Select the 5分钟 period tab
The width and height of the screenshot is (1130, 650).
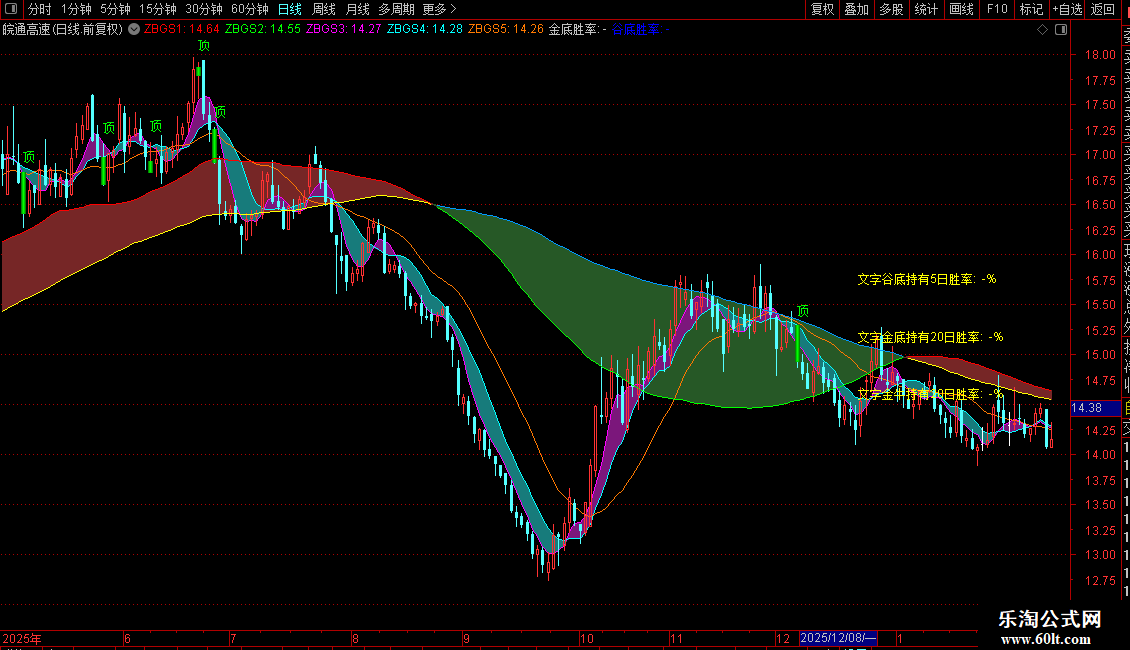point(115,9)
